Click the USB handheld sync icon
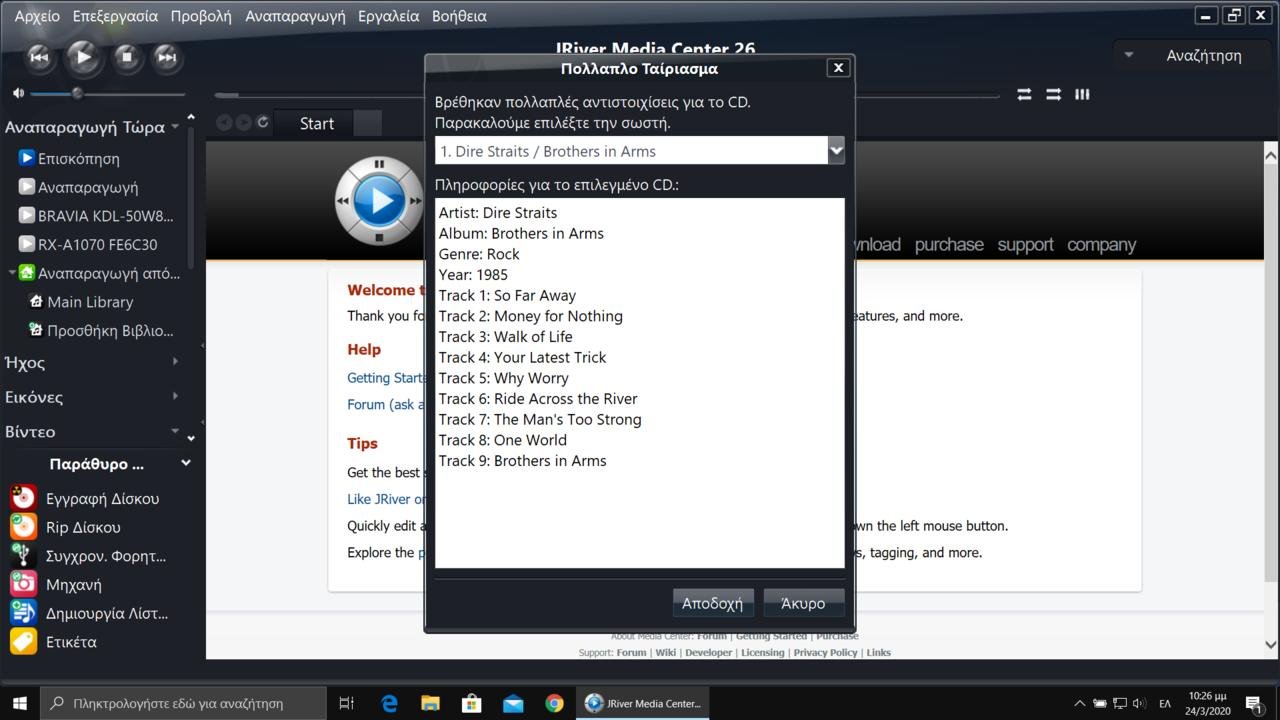Viewport: 1280px width, 720px height. point(23,556)
